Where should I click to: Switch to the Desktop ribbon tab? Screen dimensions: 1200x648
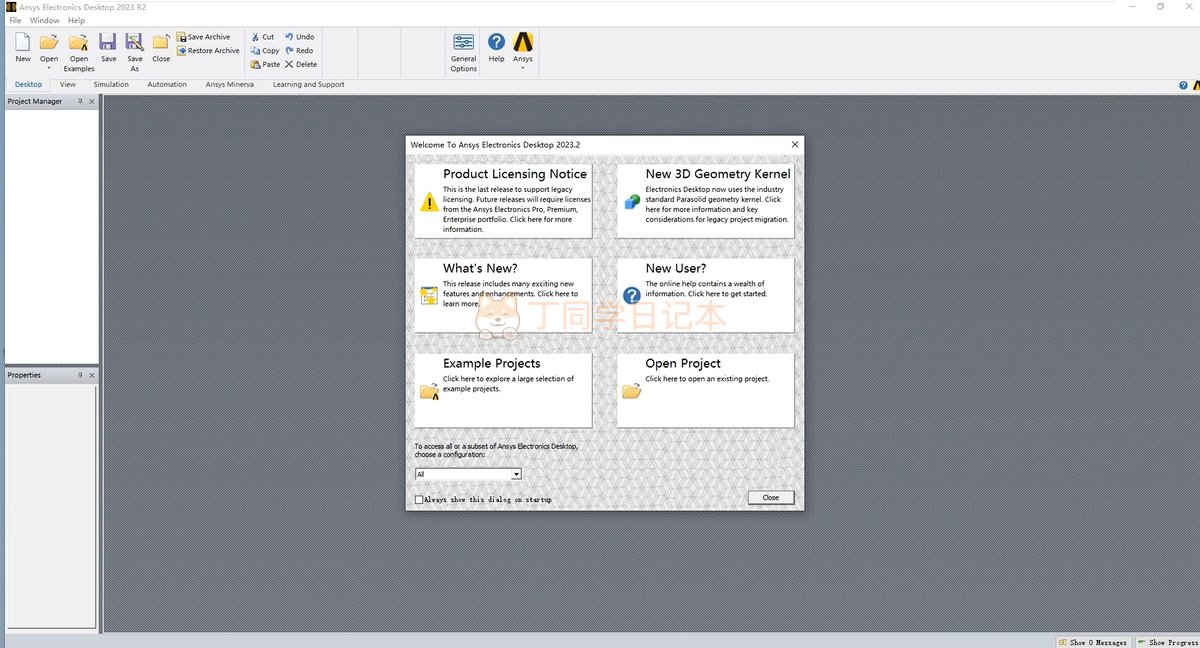pos(28,85)
